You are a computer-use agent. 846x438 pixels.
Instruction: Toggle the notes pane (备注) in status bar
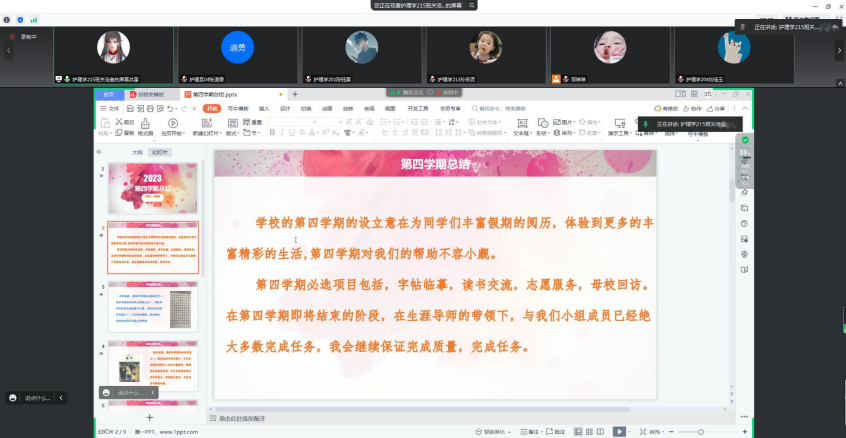pos(534,431)
